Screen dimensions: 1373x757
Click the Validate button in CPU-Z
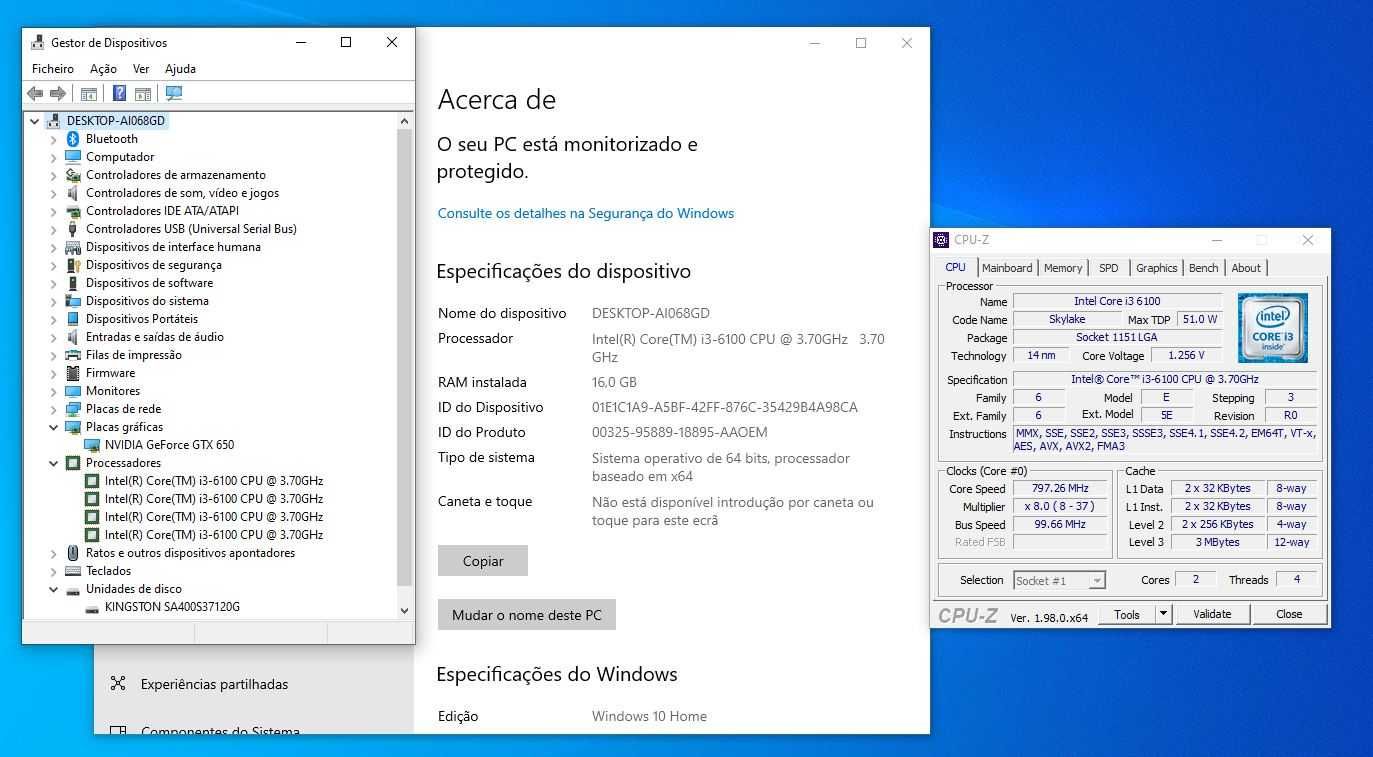1212,614
